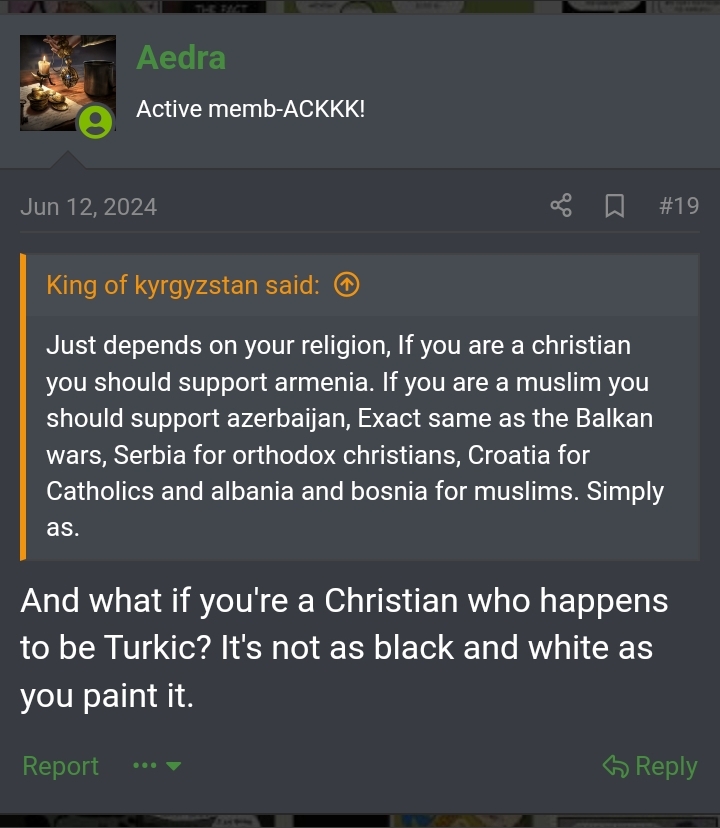Click the dropdown caret beside the dots
The height and width of the screenshot is (828, 720).
click(x=173, y=767)
